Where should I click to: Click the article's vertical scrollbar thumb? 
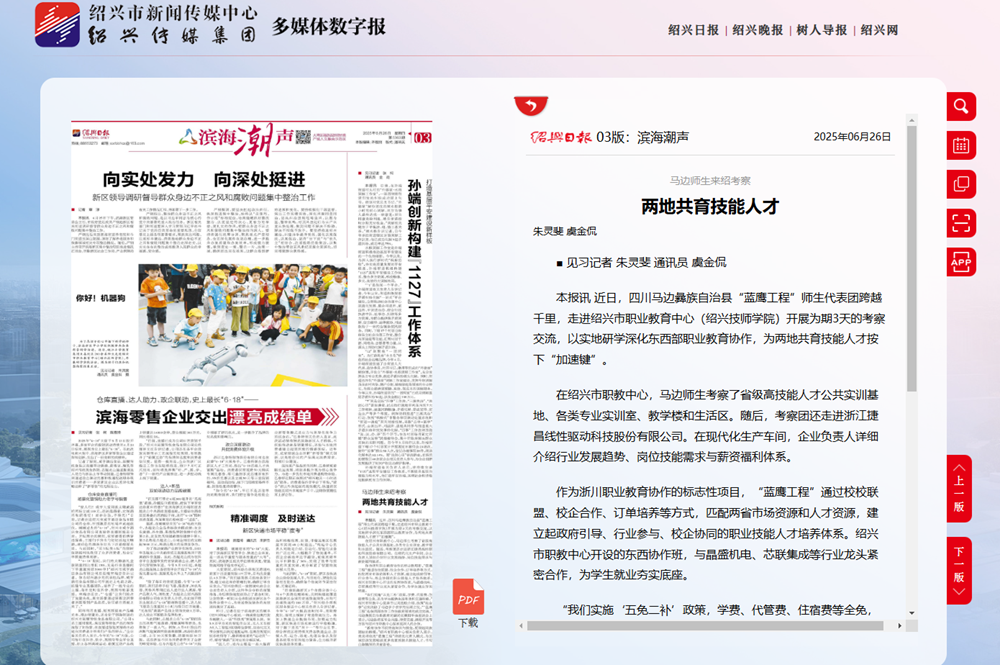point(911,260)
